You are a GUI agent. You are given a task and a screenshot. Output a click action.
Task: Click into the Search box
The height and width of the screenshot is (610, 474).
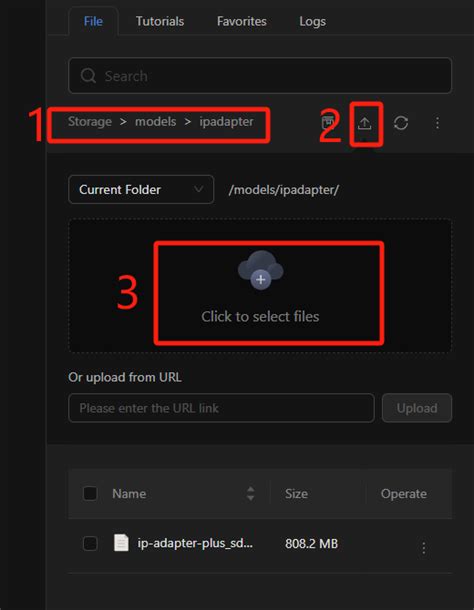[260, 75]
